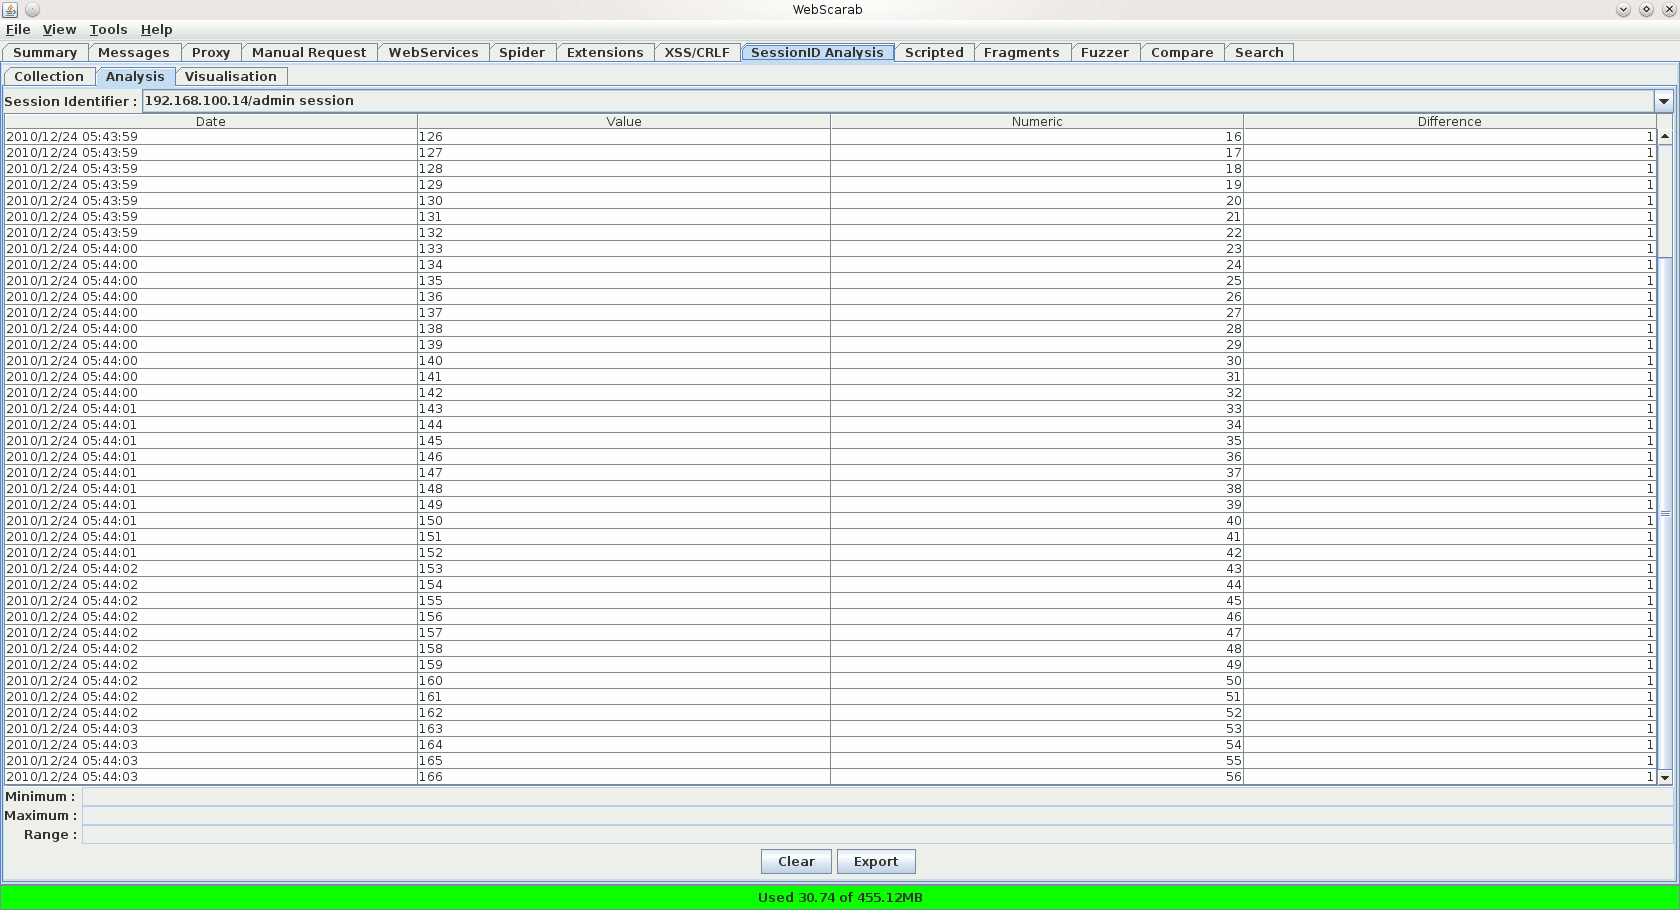
Task: Click the session identifier combo box text
Action: 897,101
